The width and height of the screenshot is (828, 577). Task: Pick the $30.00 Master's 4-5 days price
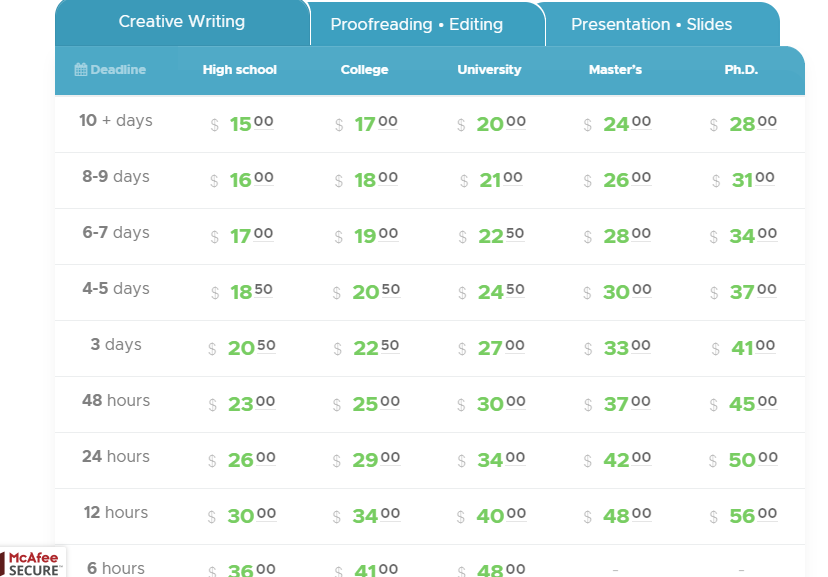617,292
